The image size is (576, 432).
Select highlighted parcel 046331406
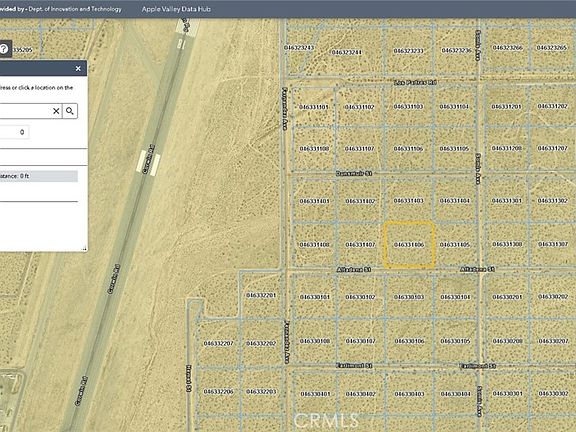click(409, 245)
